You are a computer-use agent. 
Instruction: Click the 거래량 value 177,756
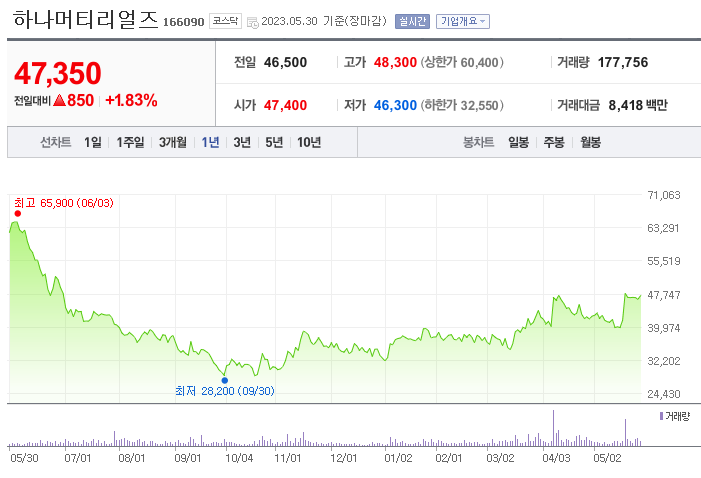click(x=623, y=62)
